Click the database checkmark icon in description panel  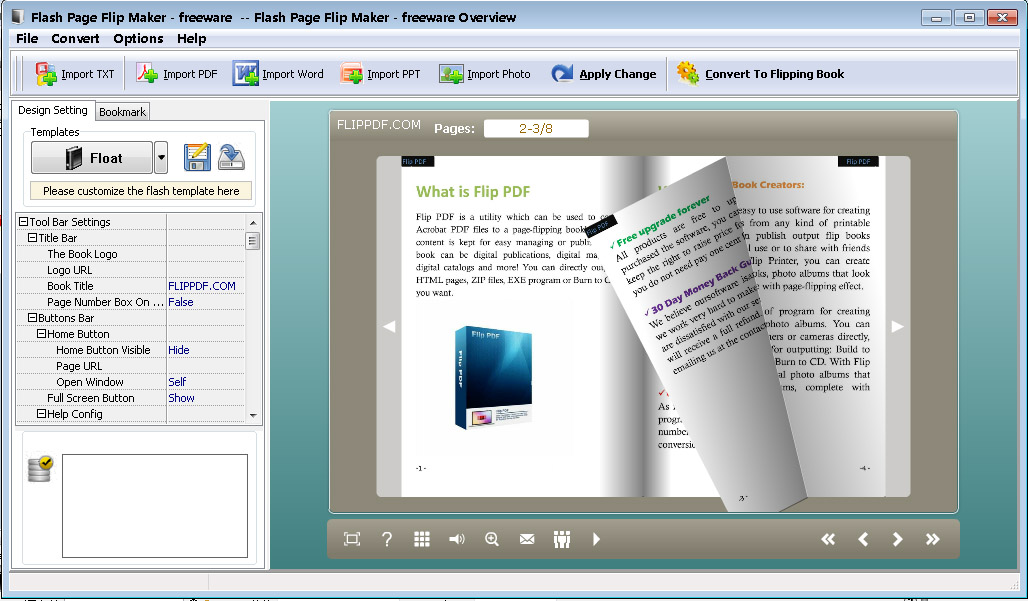pos(40,469)
